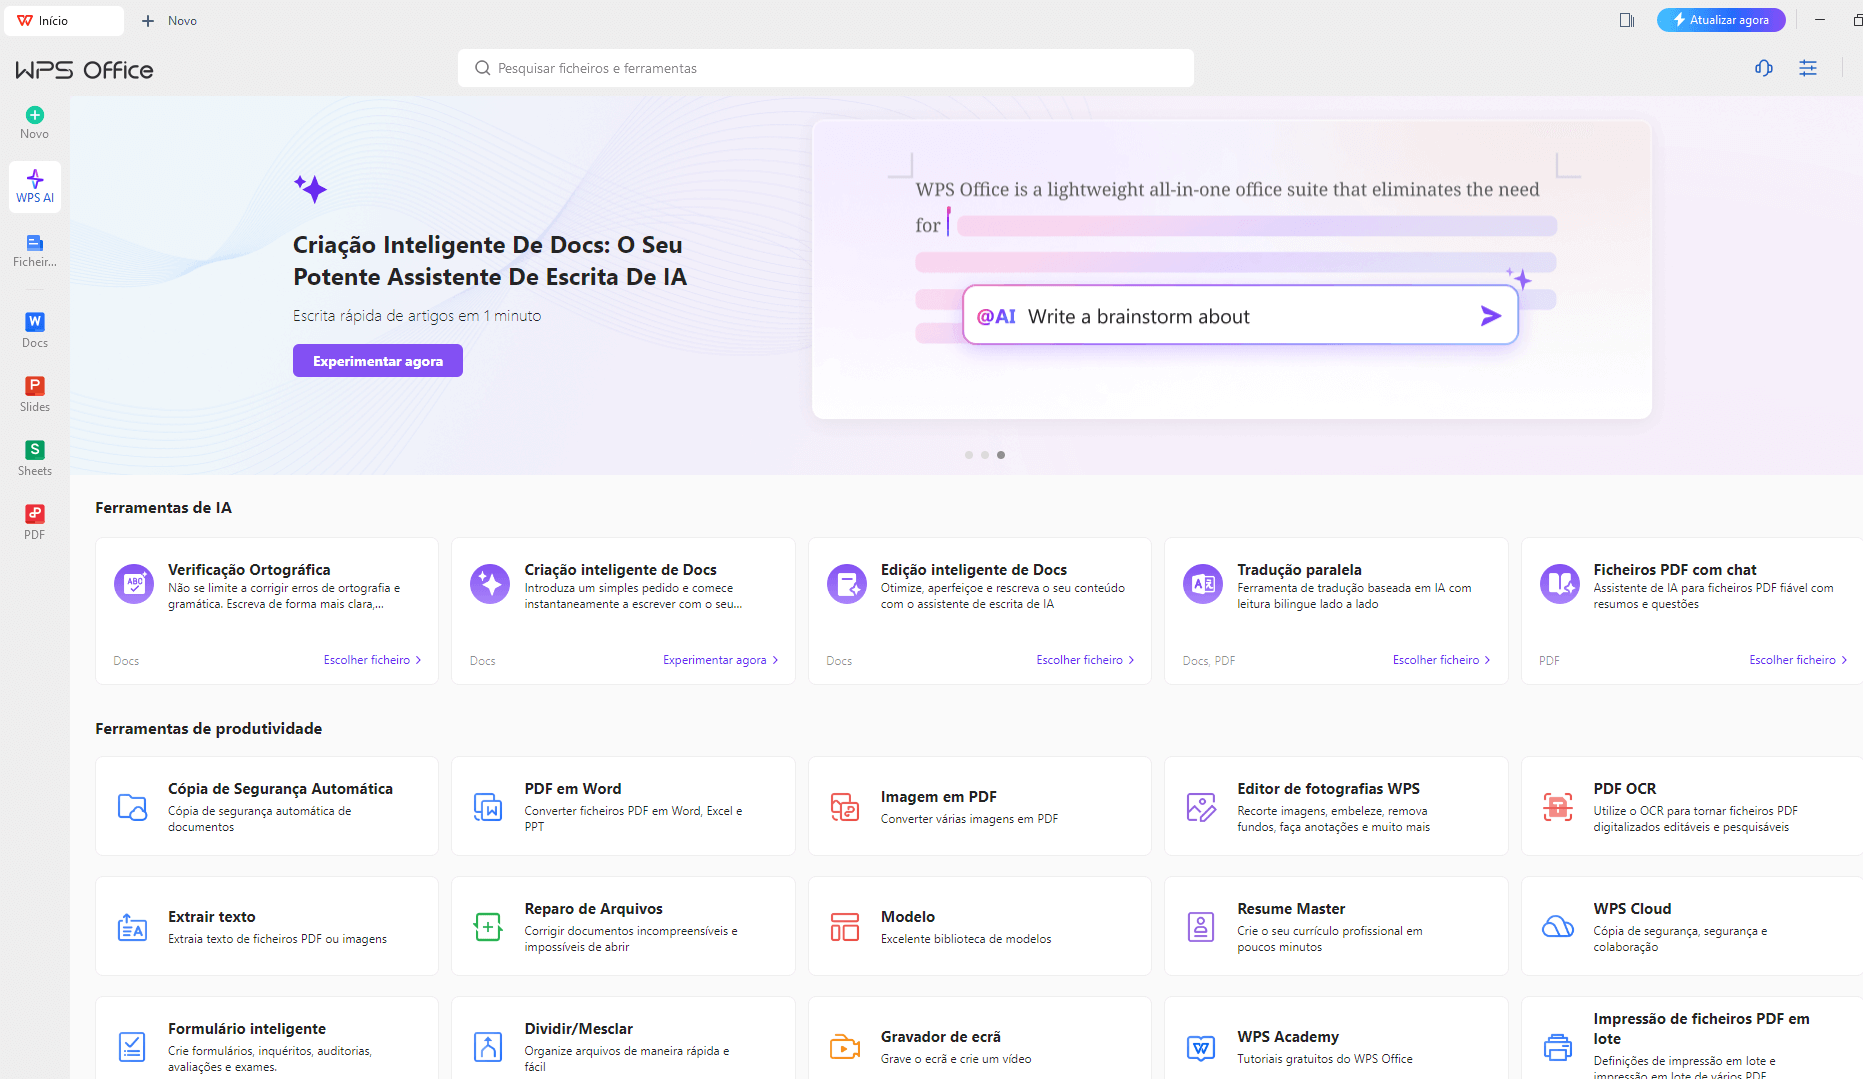Click the purple send arrow in AI prompt
Screen dimensions: 1863x1079
pos(1490,316)
